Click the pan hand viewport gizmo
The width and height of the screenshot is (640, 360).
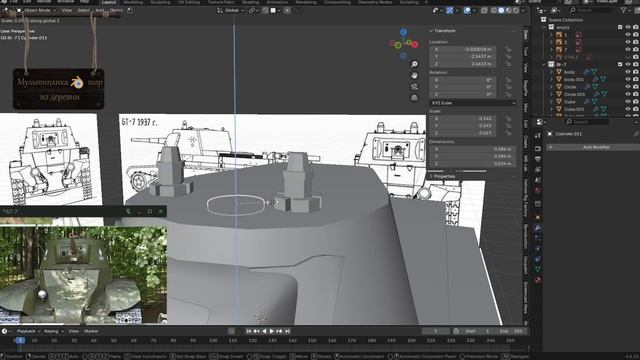pyautogui.click(x=414, y=76)
